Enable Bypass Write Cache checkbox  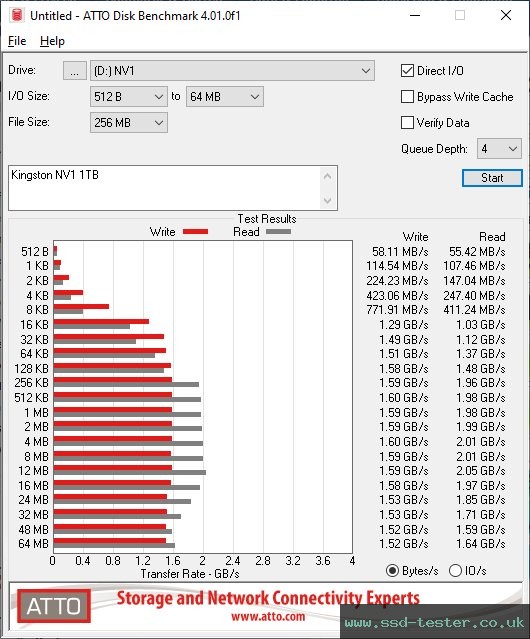407,97
